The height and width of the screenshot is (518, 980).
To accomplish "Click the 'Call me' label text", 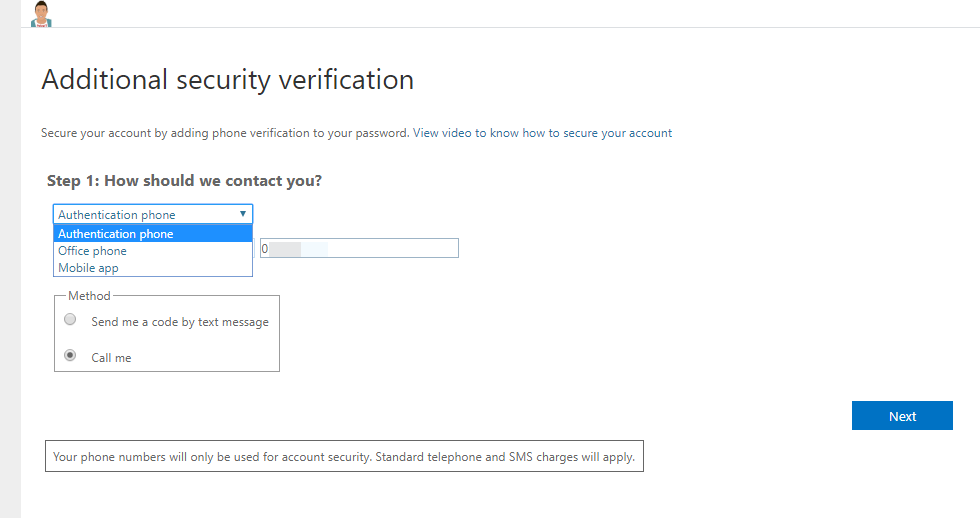I will [x=111, y=357].
